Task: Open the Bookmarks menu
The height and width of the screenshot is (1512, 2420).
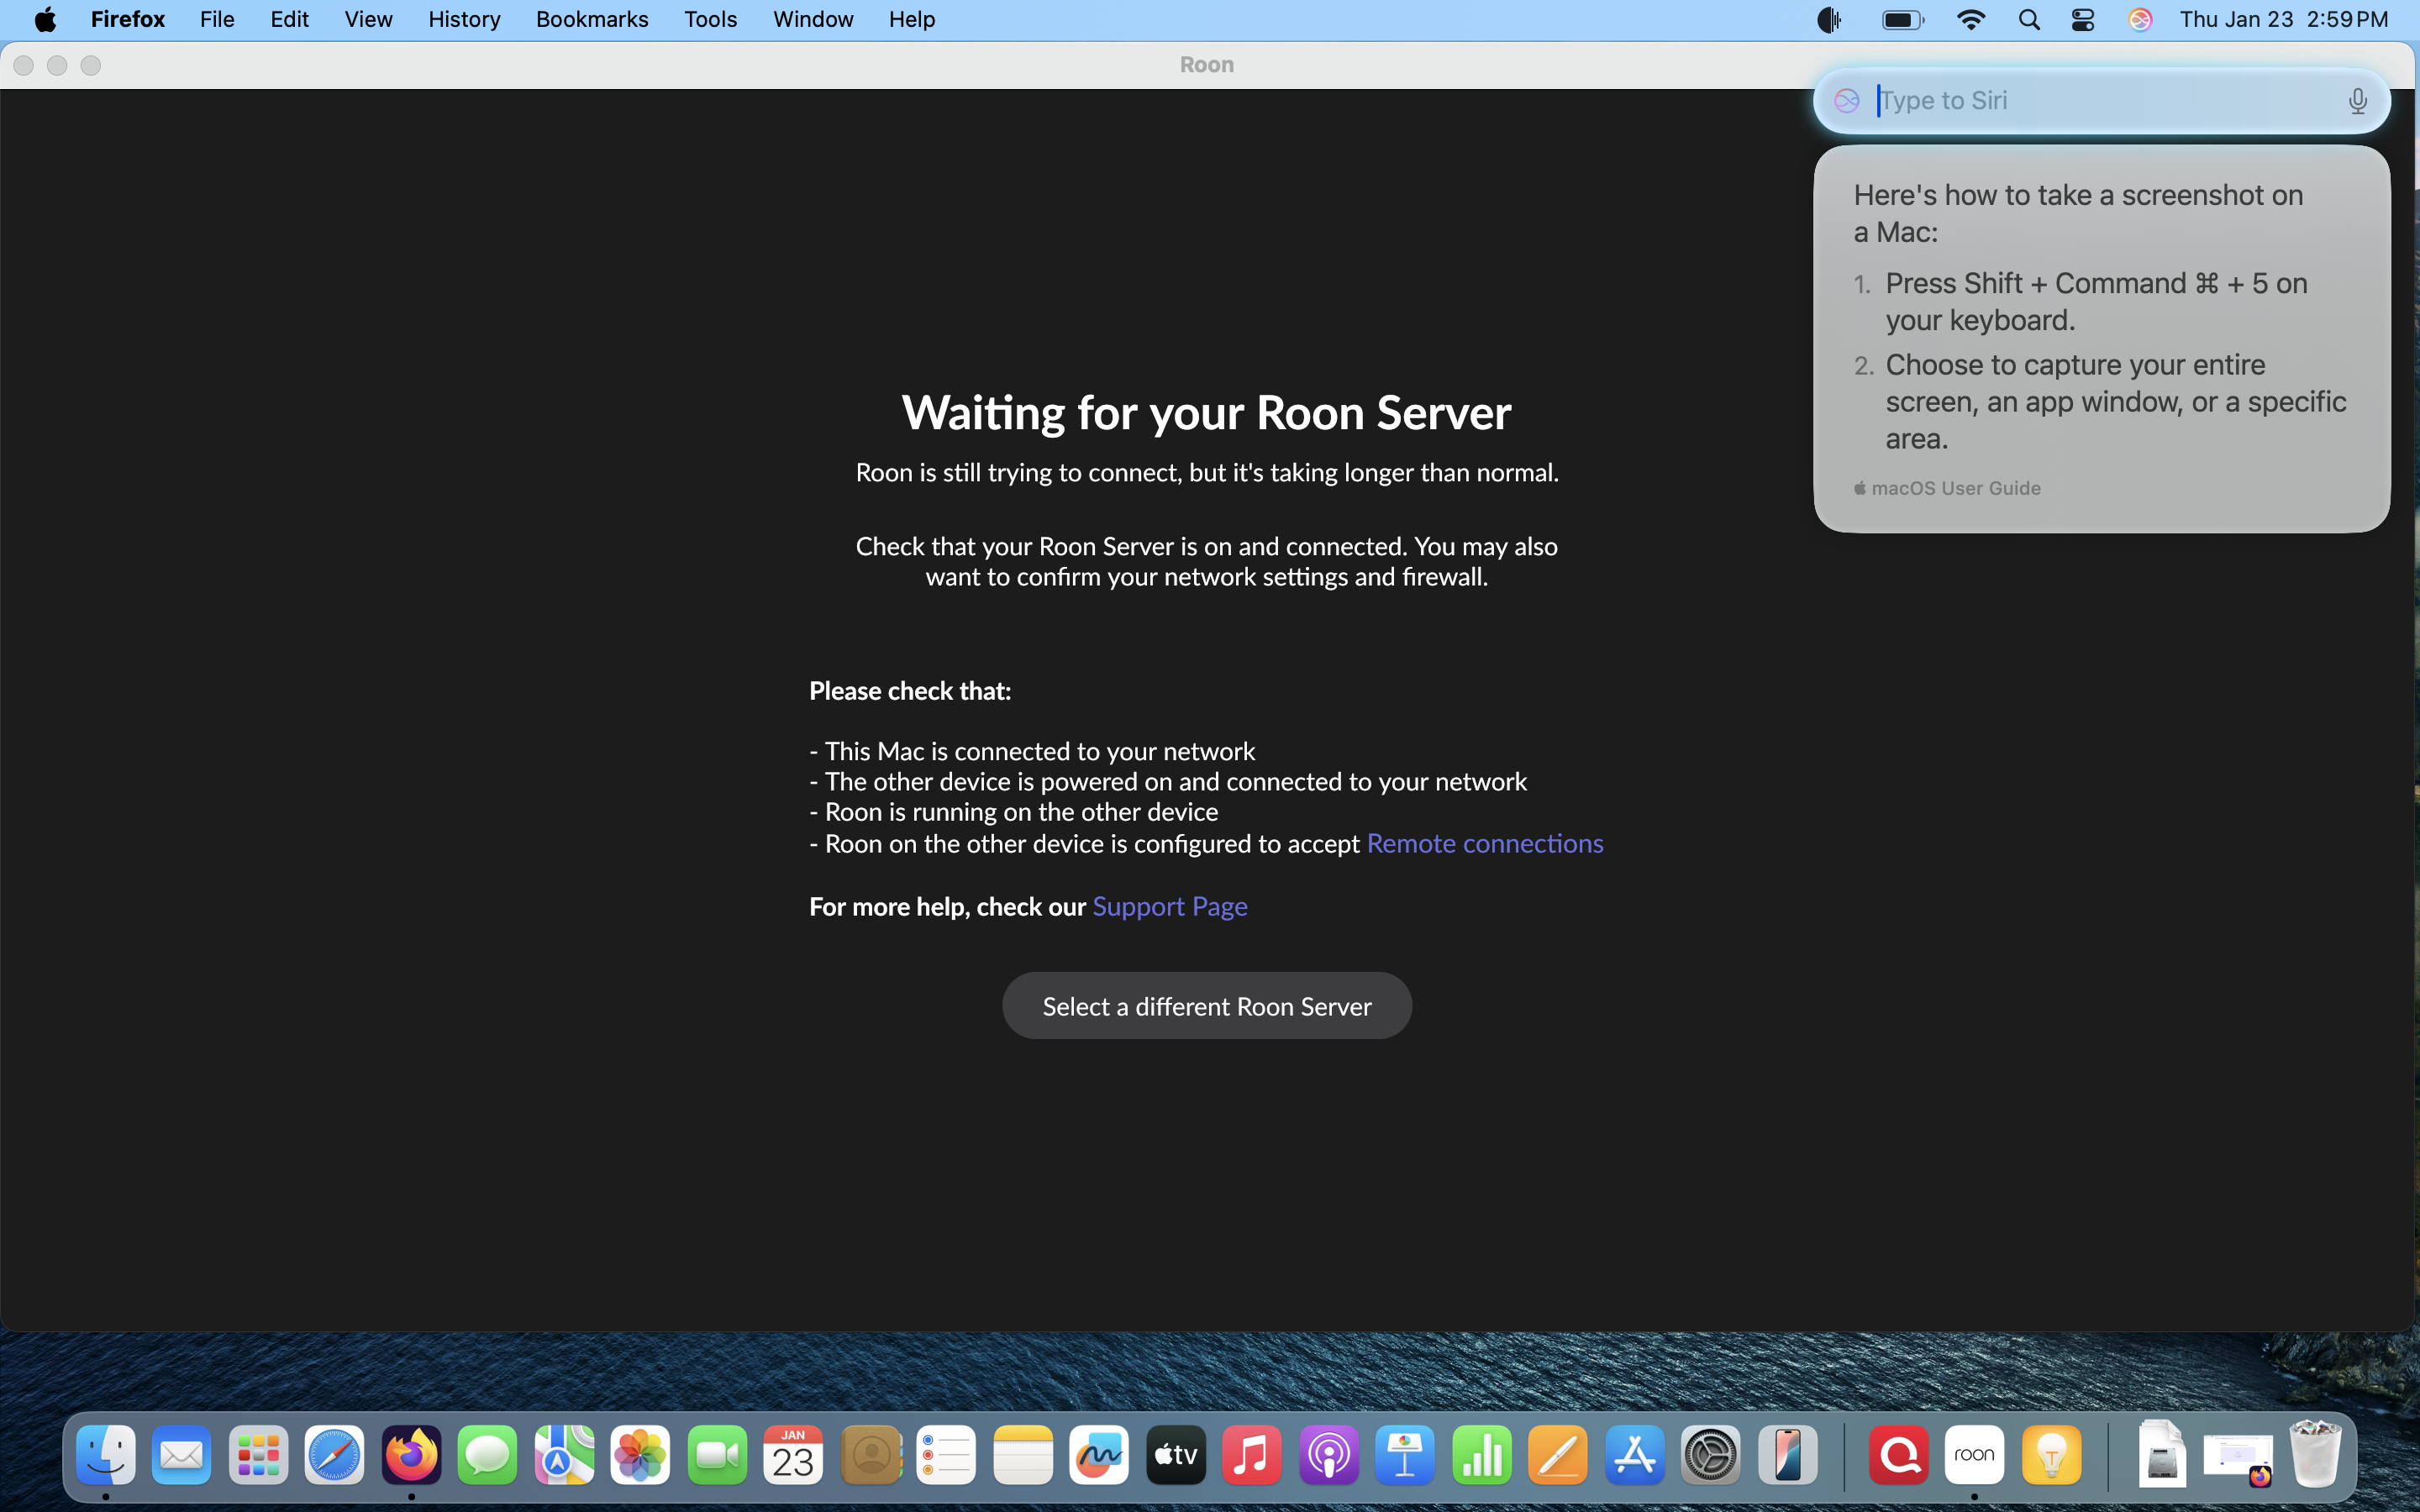Action: tap(592, 19)
